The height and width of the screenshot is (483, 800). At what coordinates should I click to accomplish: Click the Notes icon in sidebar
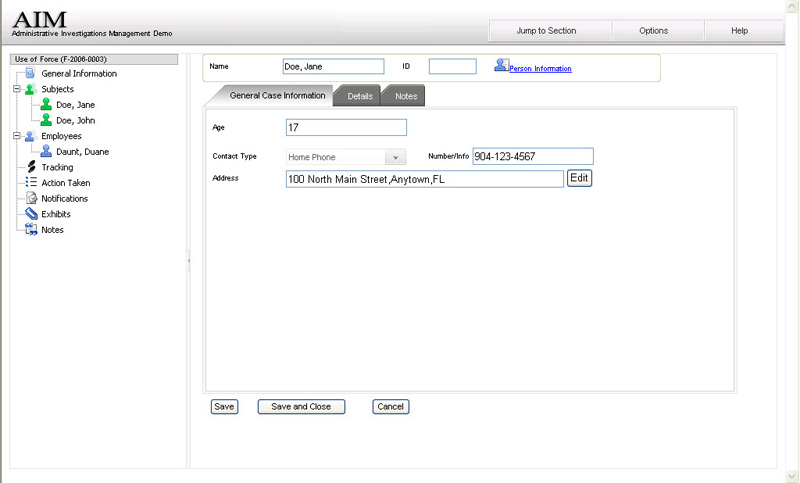(31, 229)
